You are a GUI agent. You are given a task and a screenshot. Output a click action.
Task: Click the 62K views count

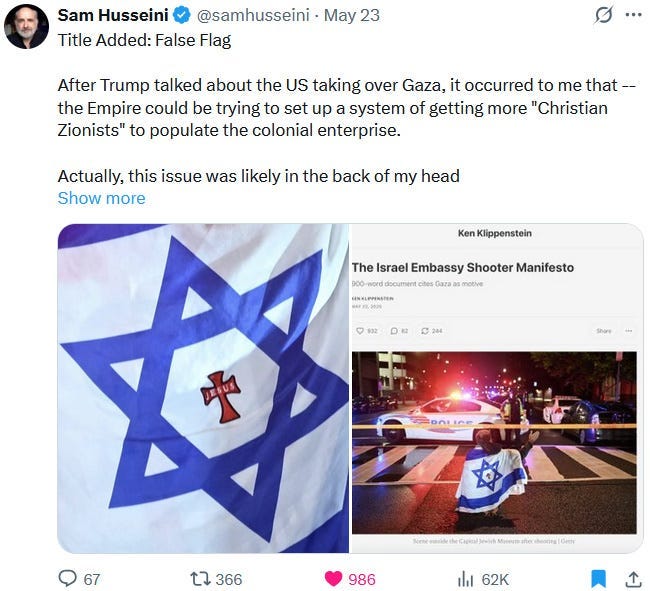coord(495,579)
